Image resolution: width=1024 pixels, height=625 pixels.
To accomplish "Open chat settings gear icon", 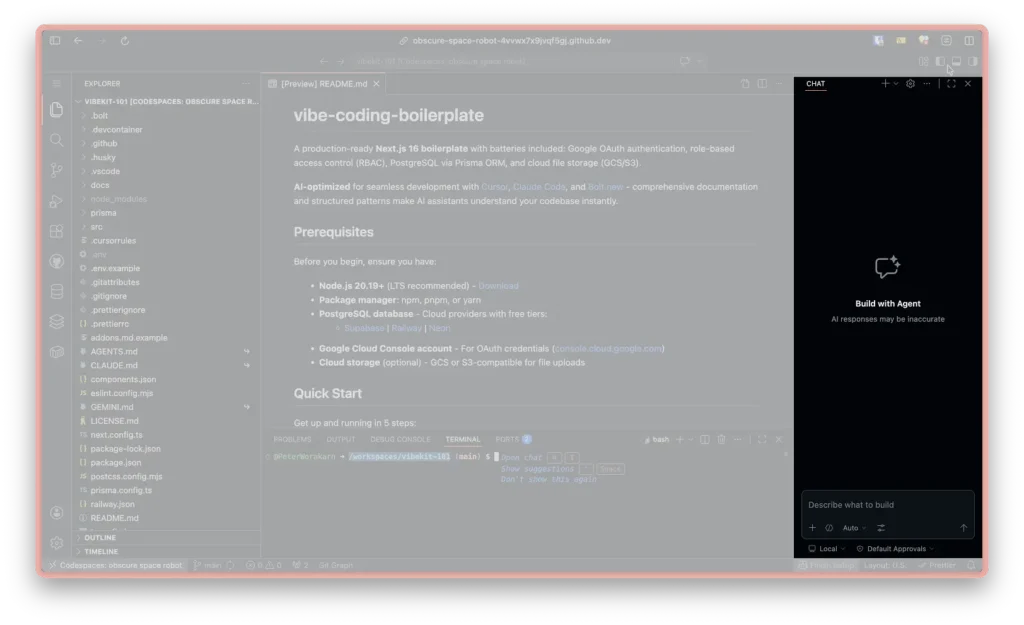I will [x=910, y=84].
